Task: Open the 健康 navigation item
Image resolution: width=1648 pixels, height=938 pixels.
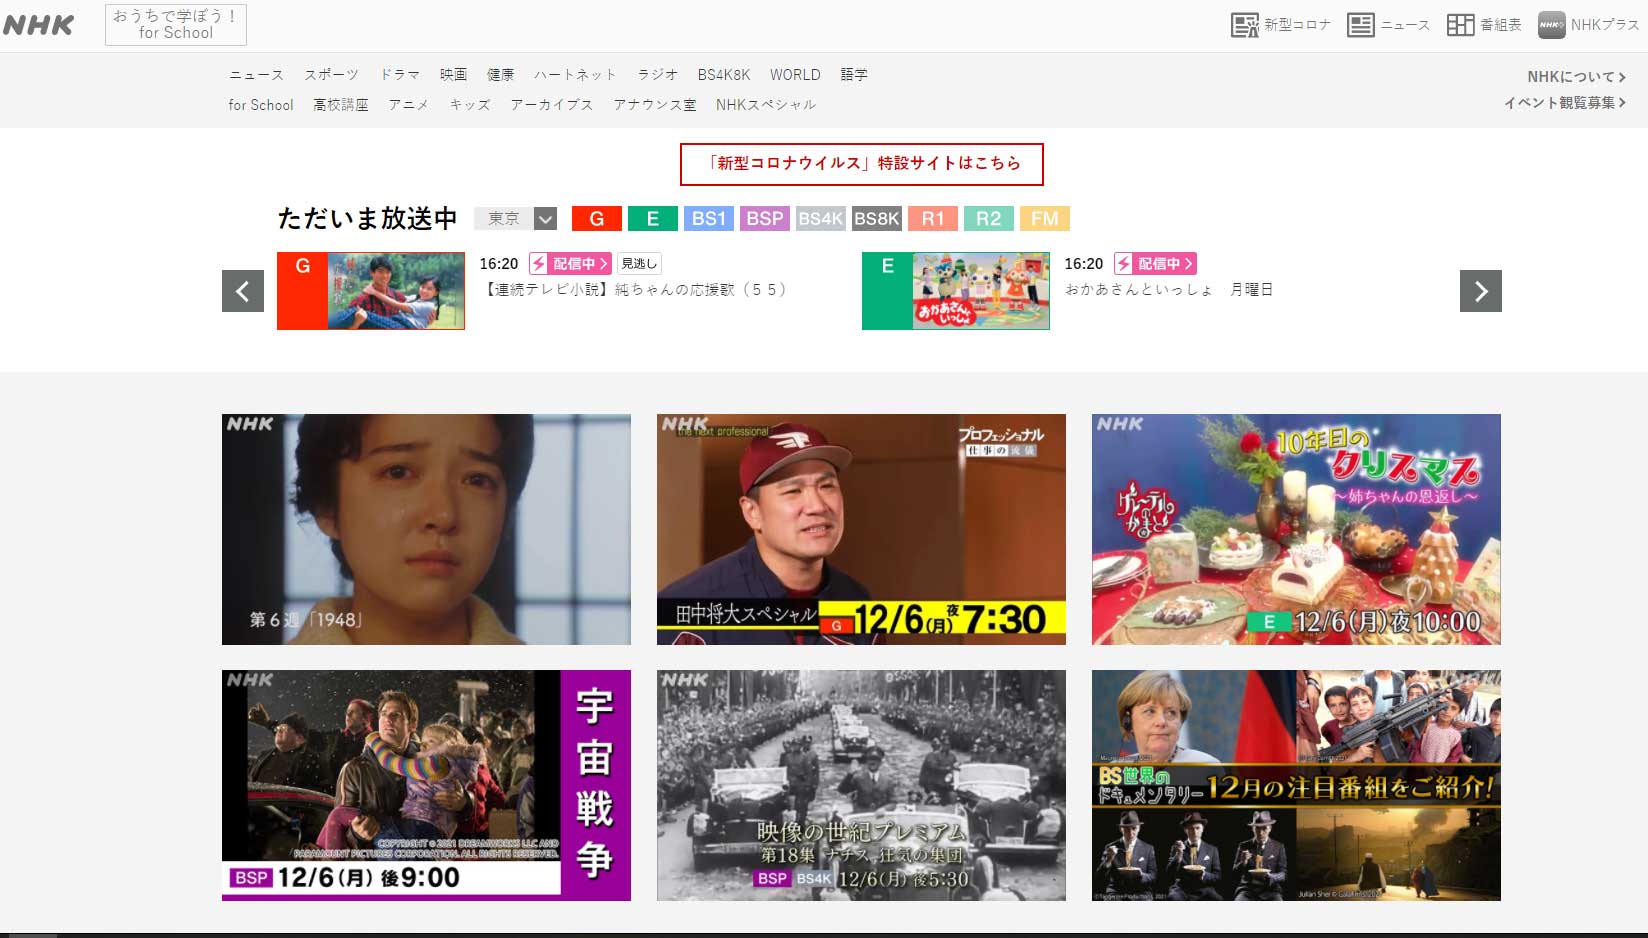Action: 501,75
